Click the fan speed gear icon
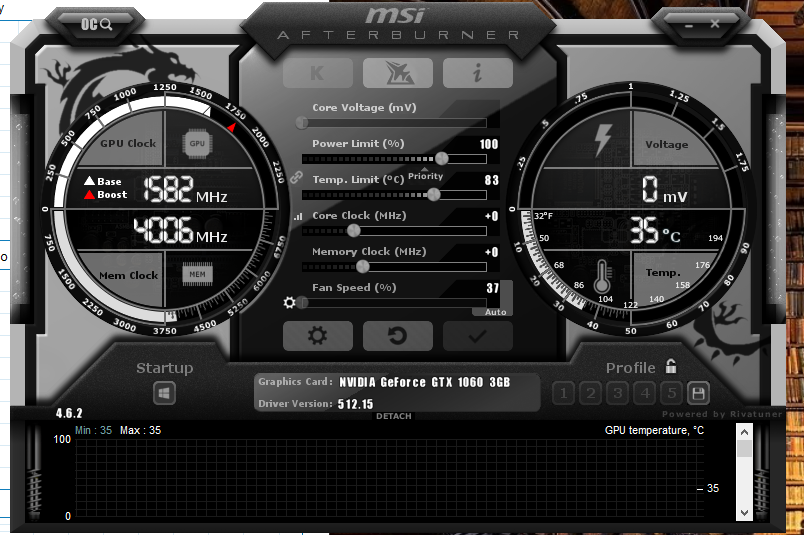The image size is (804, 535). (289, 303)
